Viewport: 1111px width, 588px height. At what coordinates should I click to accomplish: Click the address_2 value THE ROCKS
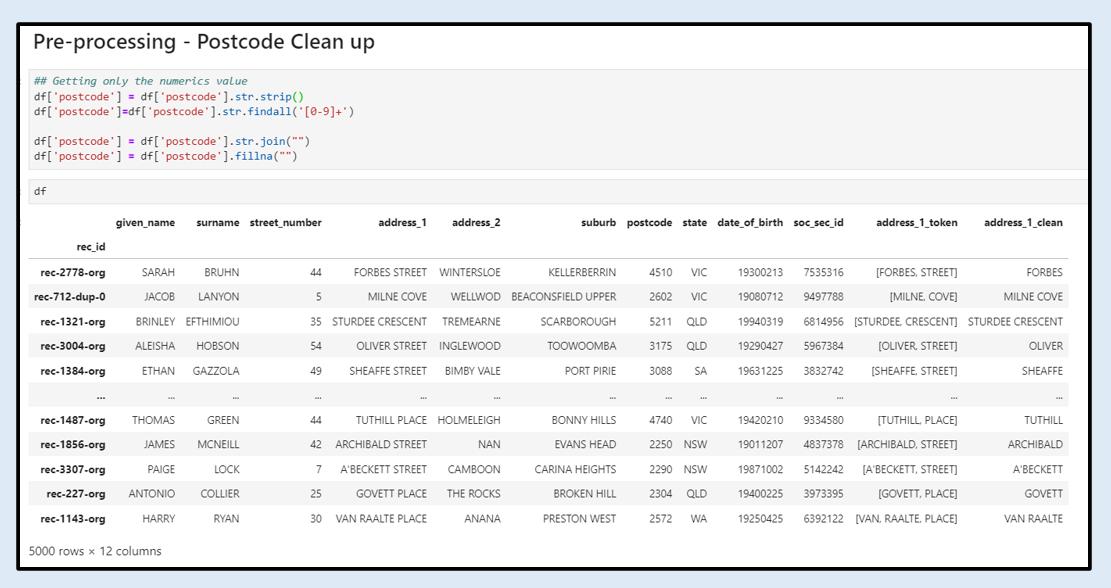tap(473, 494)
